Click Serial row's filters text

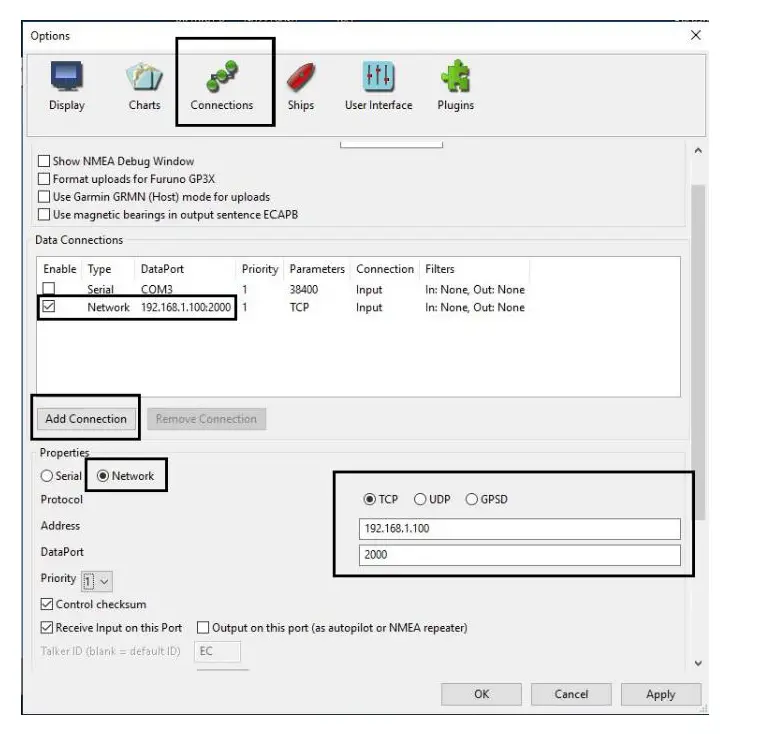tap(475, 289)
